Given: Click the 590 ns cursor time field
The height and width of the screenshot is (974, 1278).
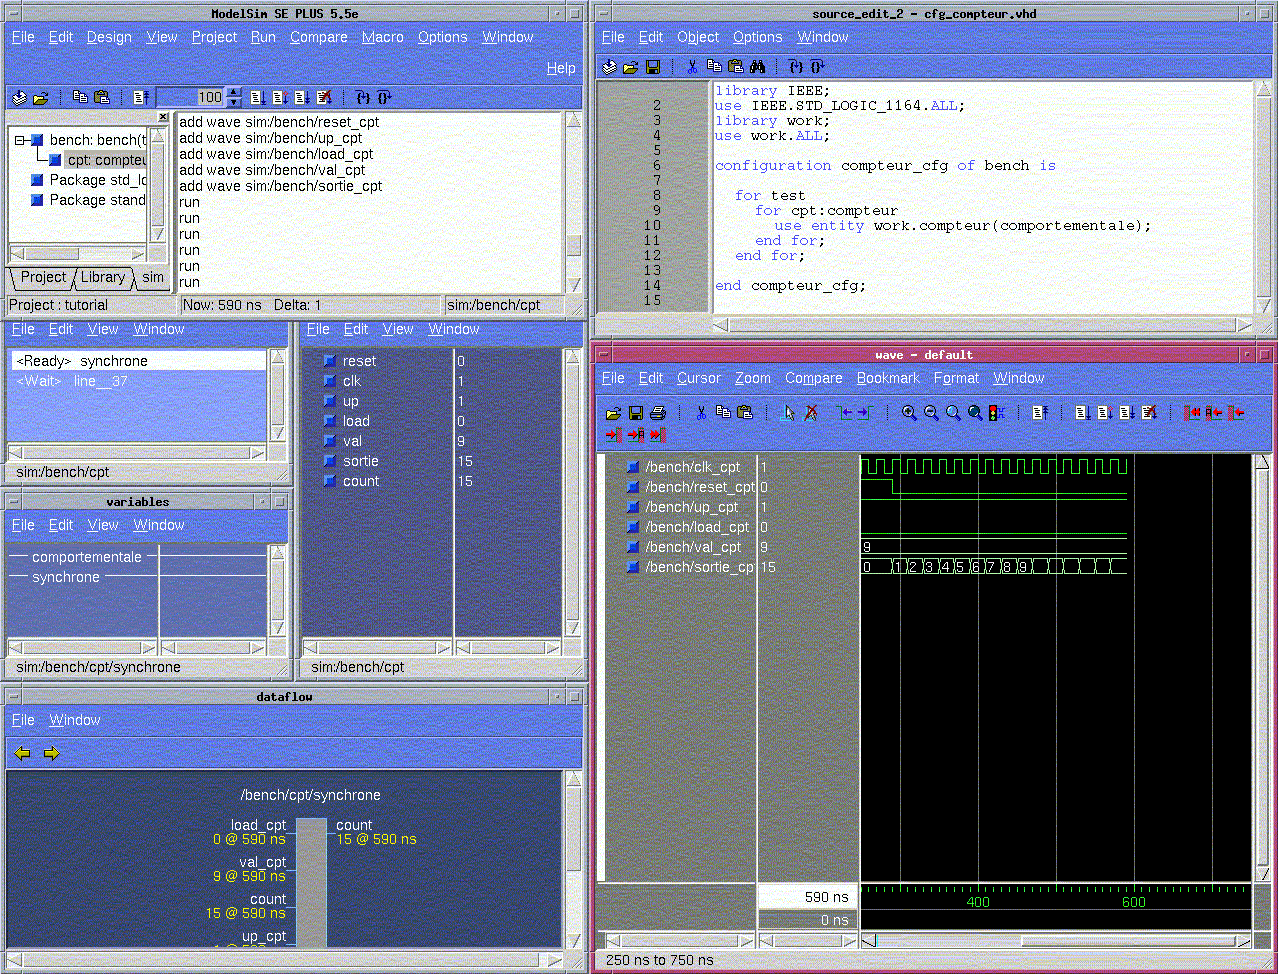Looking at the screenshot, I should click(808, 897).
